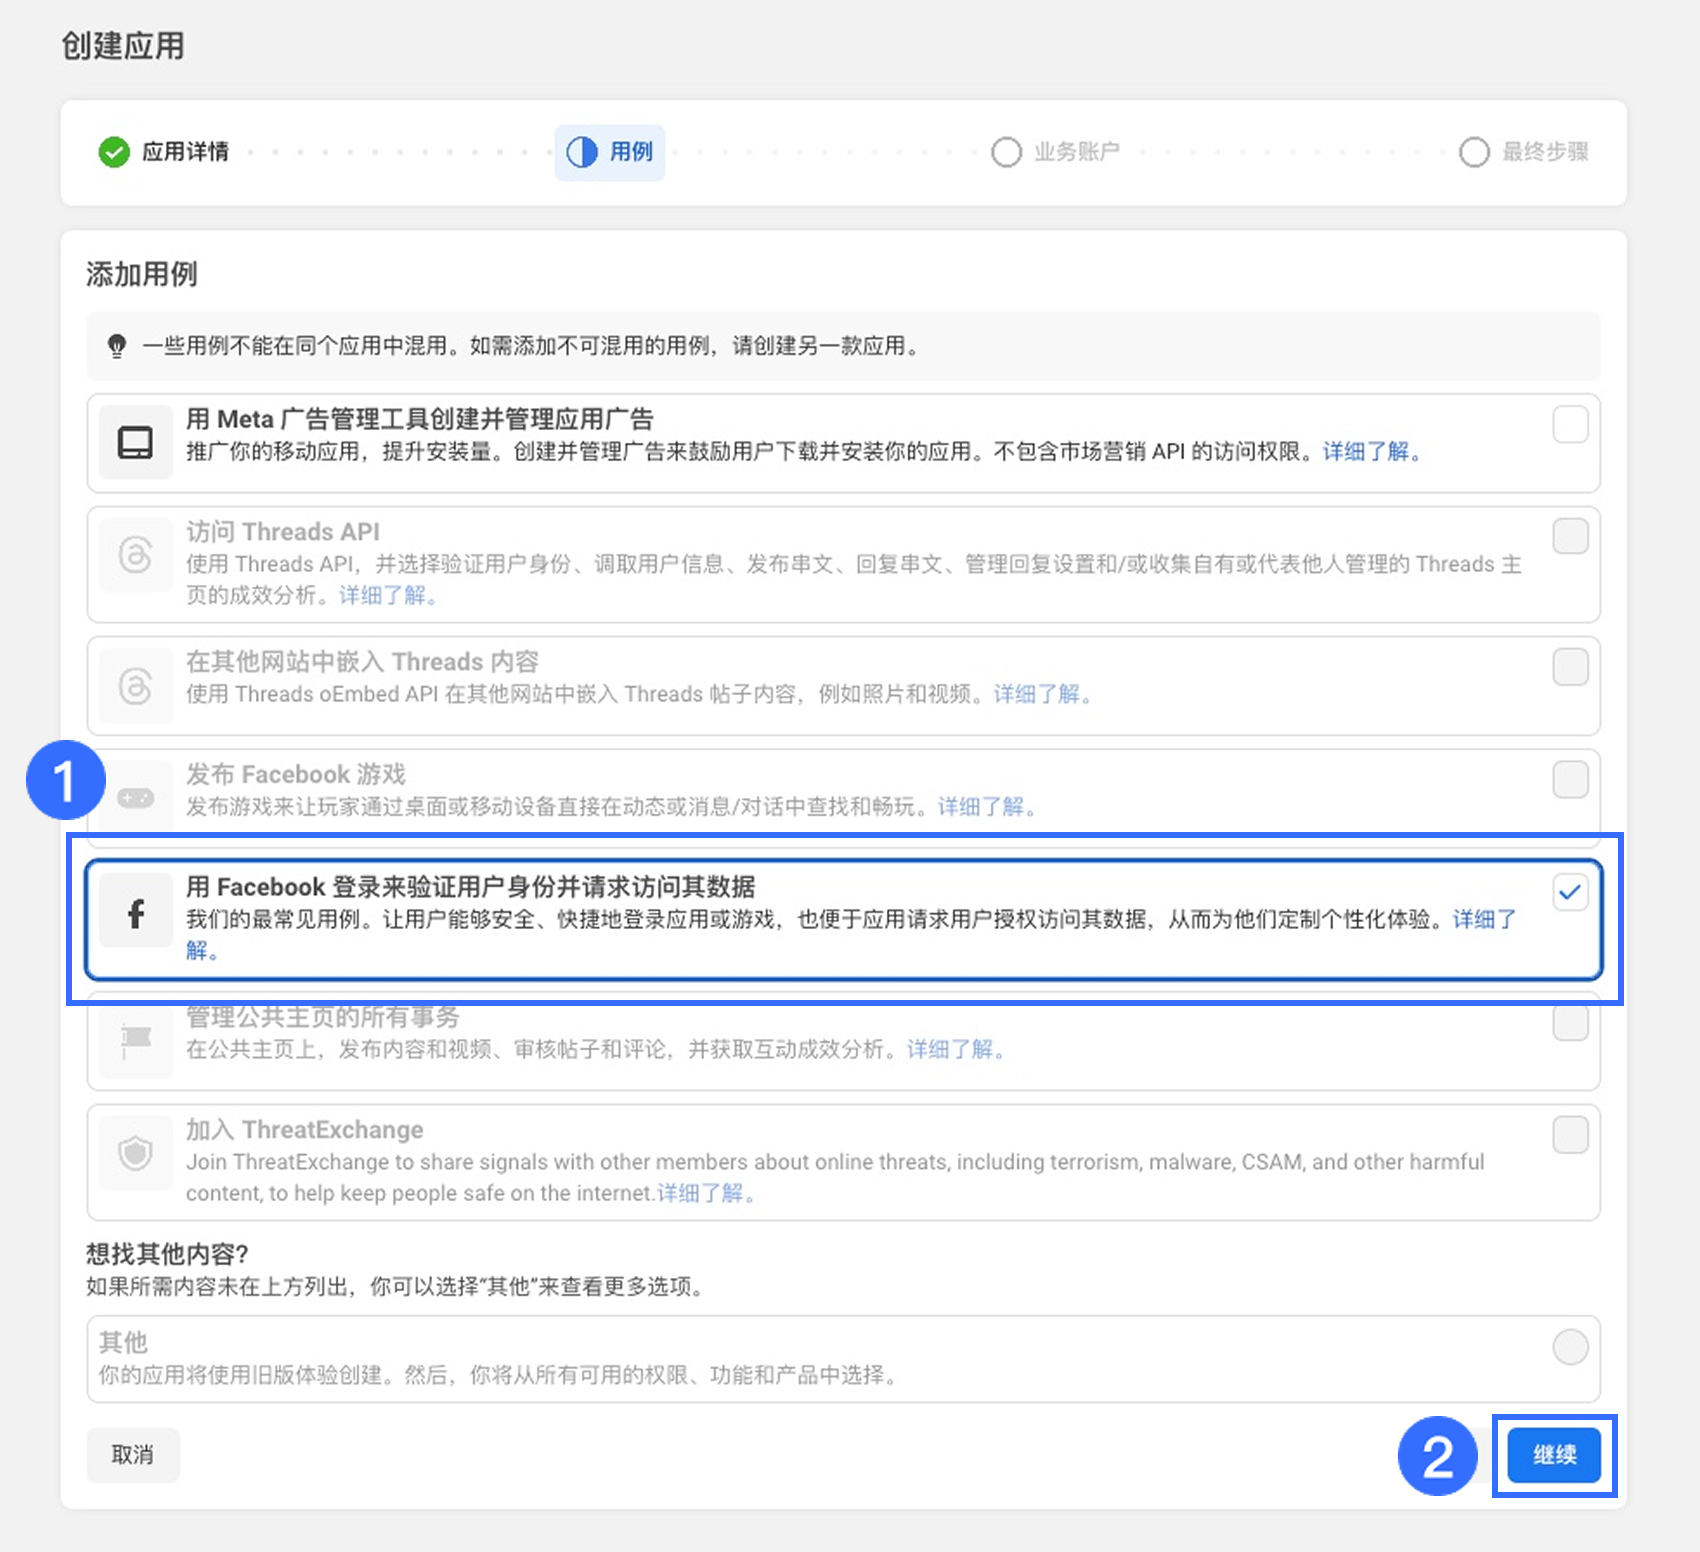Image resolution: width=1700 pixels, height=1552 pixels.
Task: Click the empty circle icon beside 最终步骤
Action: [1474, 152]
